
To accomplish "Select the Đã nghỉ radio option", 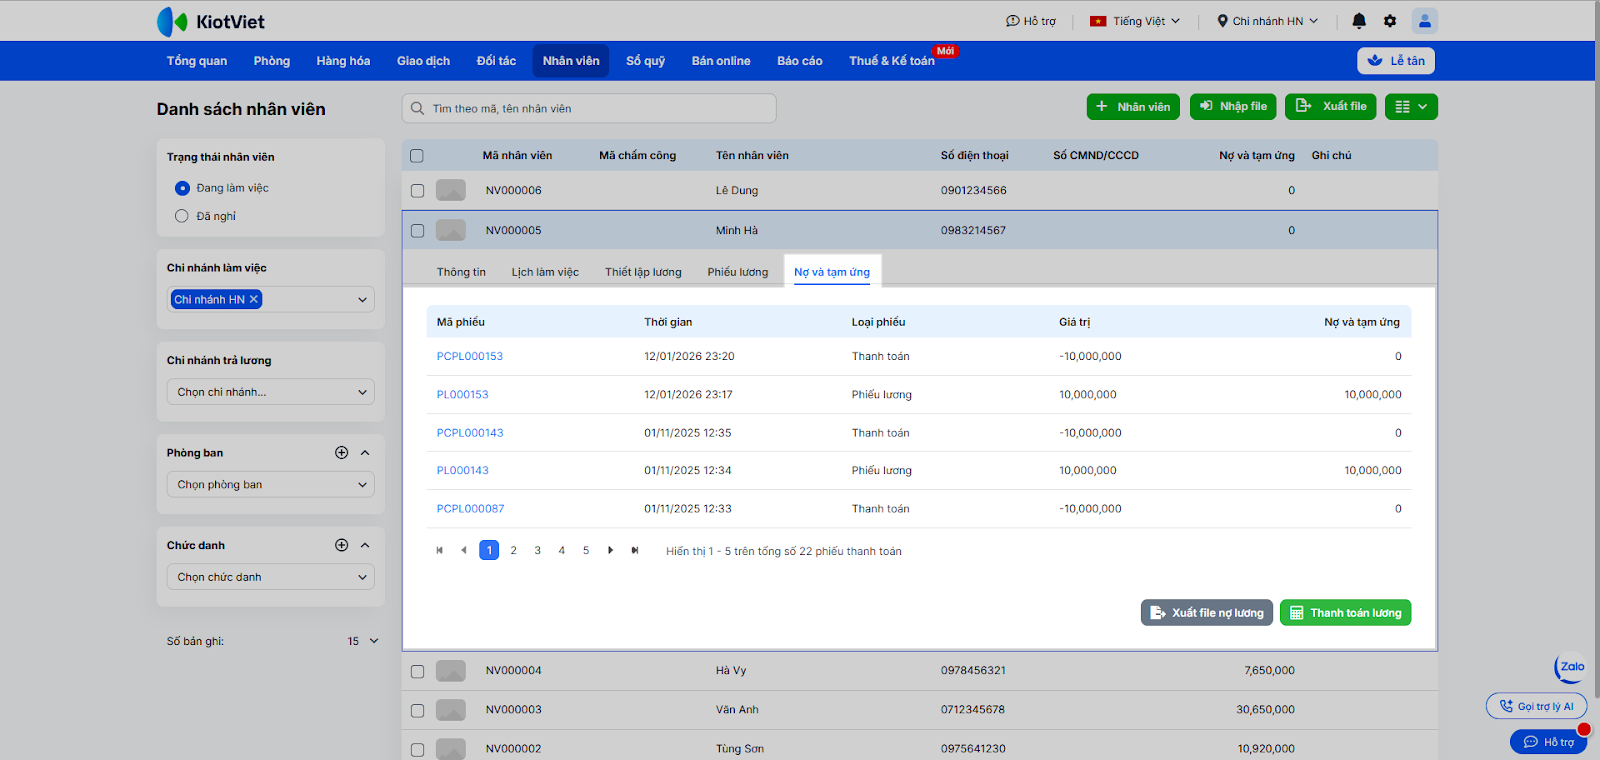I will point(182,216).
